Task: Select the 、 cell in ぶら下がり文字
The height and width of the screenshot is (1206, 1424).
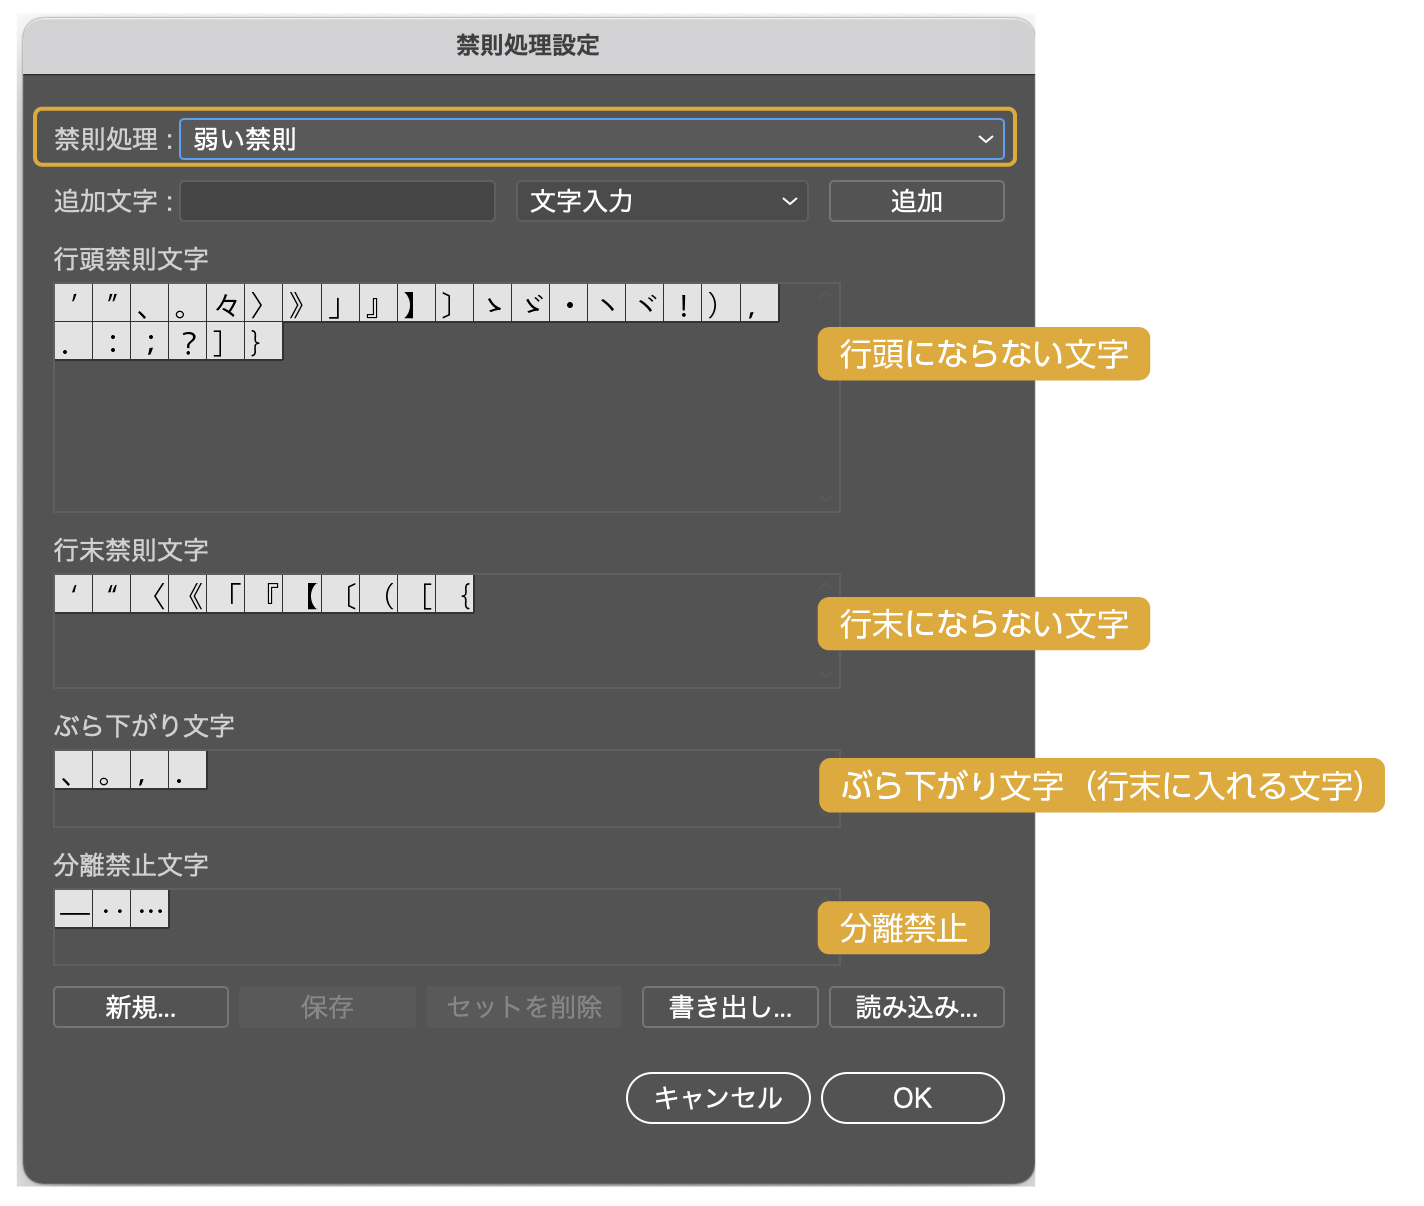Action: [74, 770]
